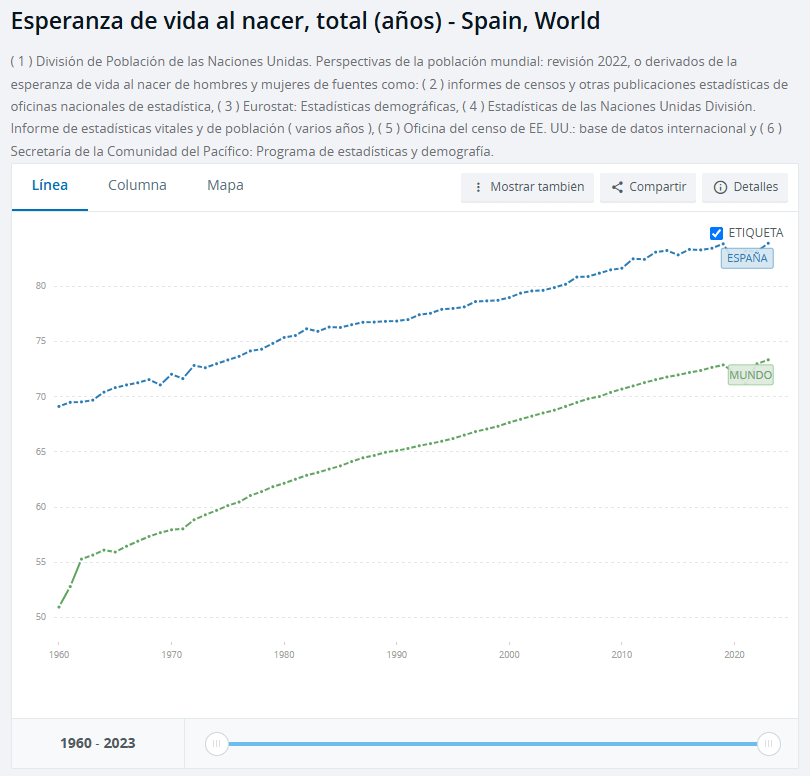
Task: Click the chart title text
Action: (x=300, y=20)
